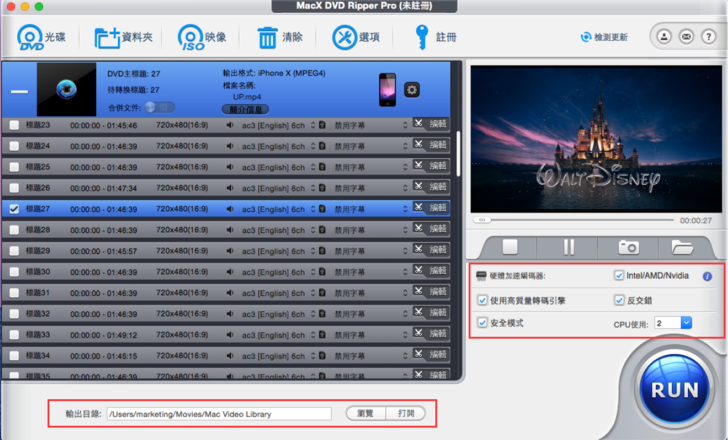Click scissors edit icon on 標題31 row

(x=419, y=291)
